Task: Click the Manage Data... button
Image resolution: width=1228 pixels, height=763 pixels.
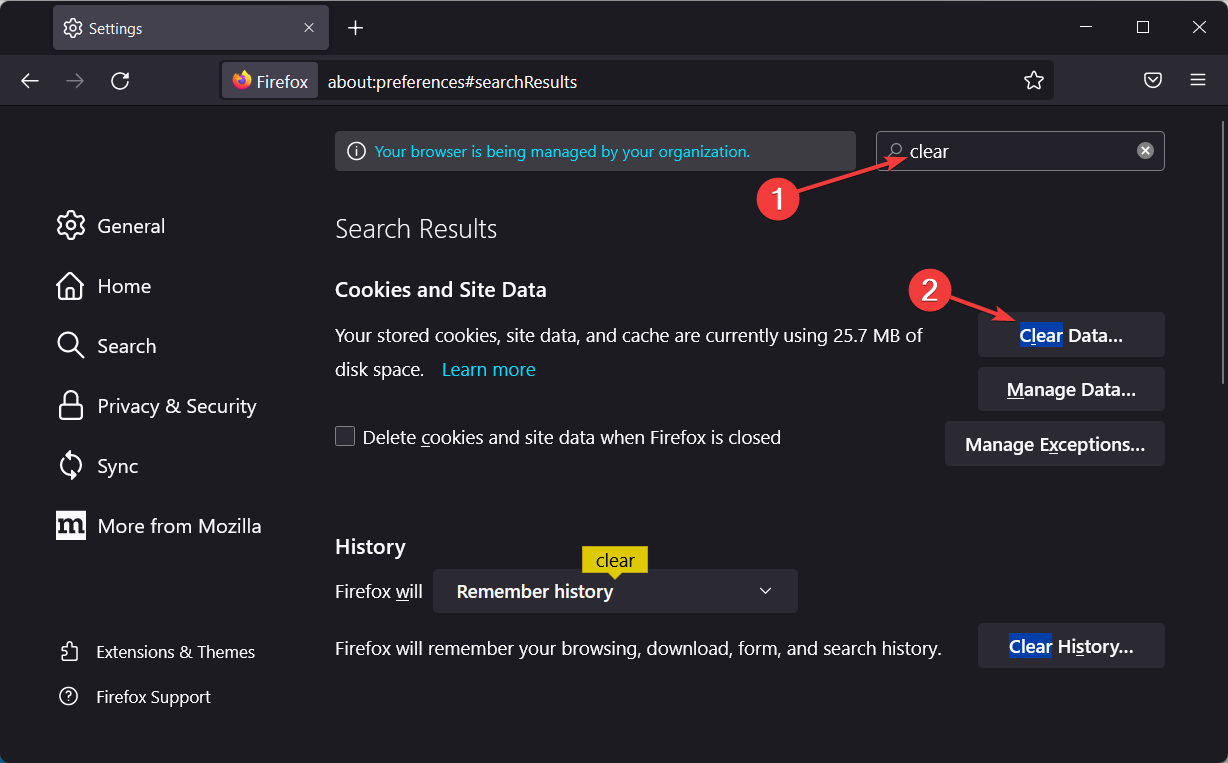Action: tap(1071, 390)
